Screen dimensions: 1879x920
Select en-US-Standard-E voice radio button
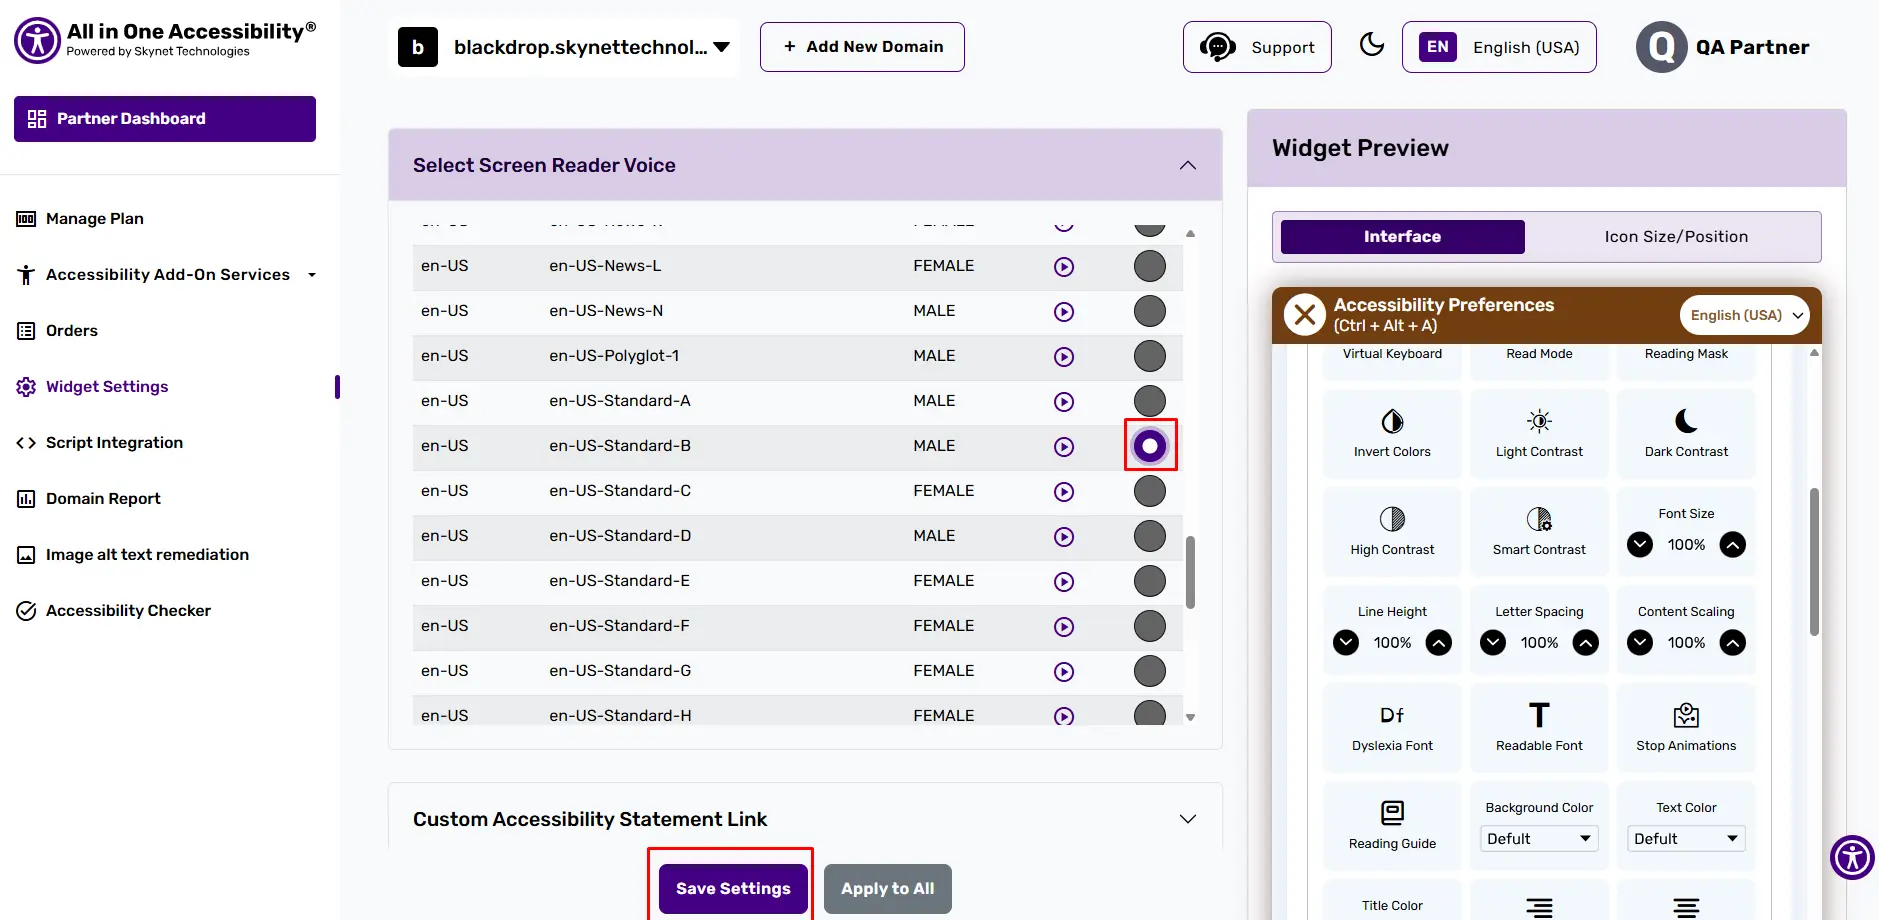1150,581
